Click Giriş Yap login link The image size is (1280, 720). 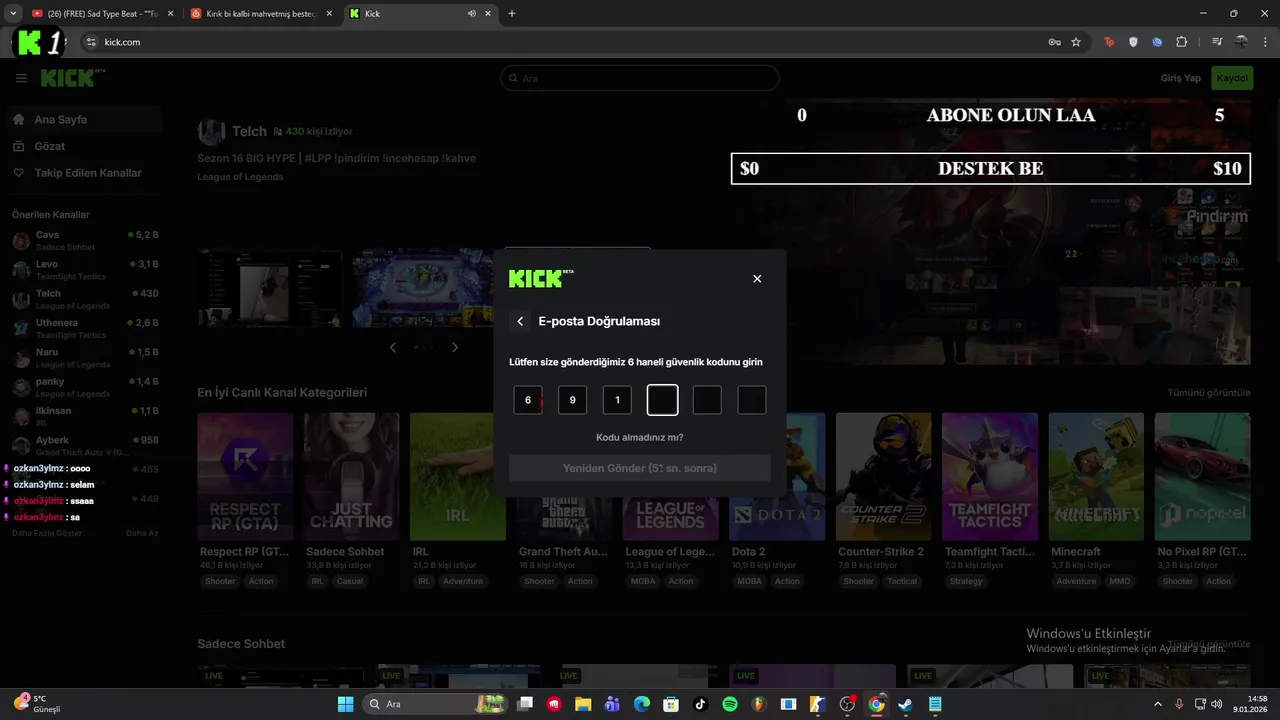pyautogui.click(x=1180, y=78)
